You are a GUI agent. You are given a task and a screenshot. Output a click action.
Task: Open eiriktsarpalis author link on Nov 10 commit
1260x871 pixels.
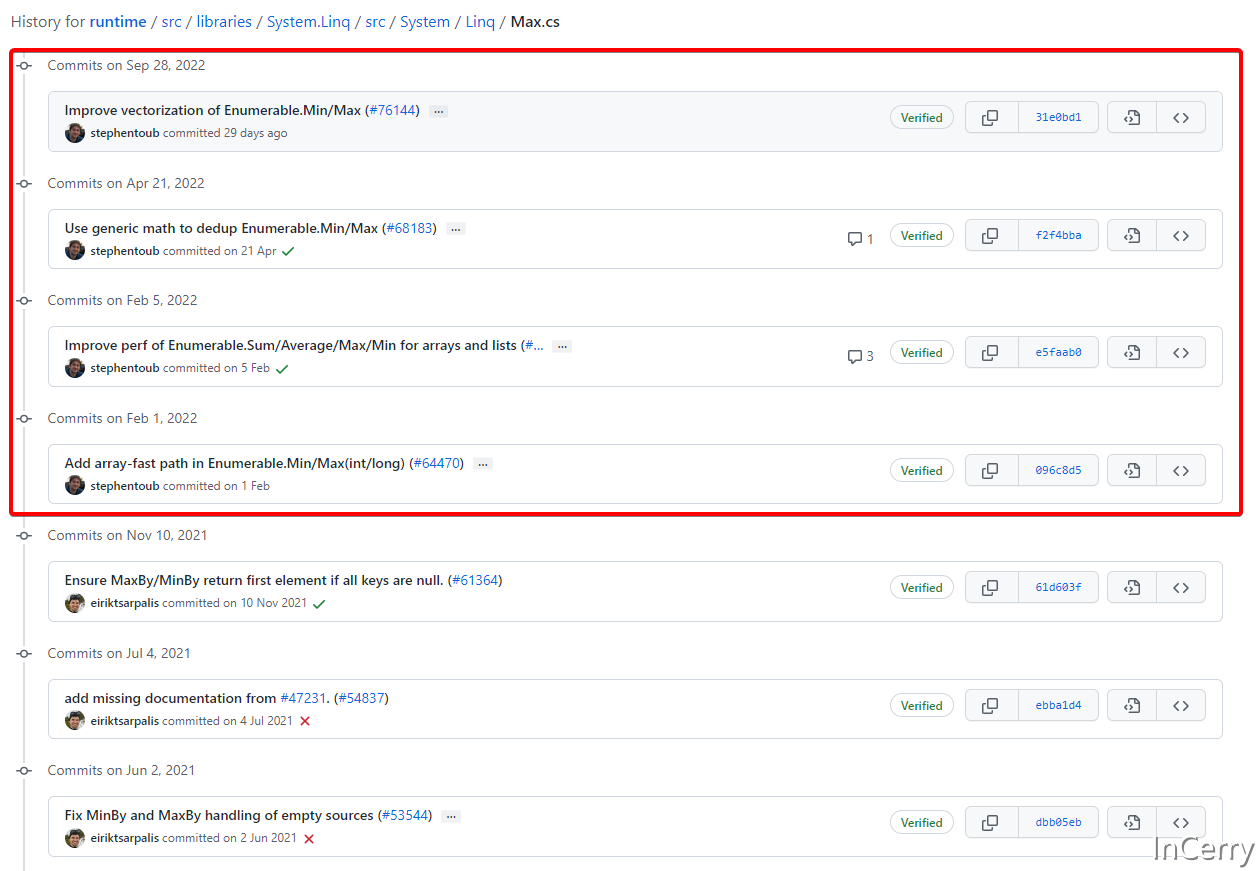coord(125,603)
